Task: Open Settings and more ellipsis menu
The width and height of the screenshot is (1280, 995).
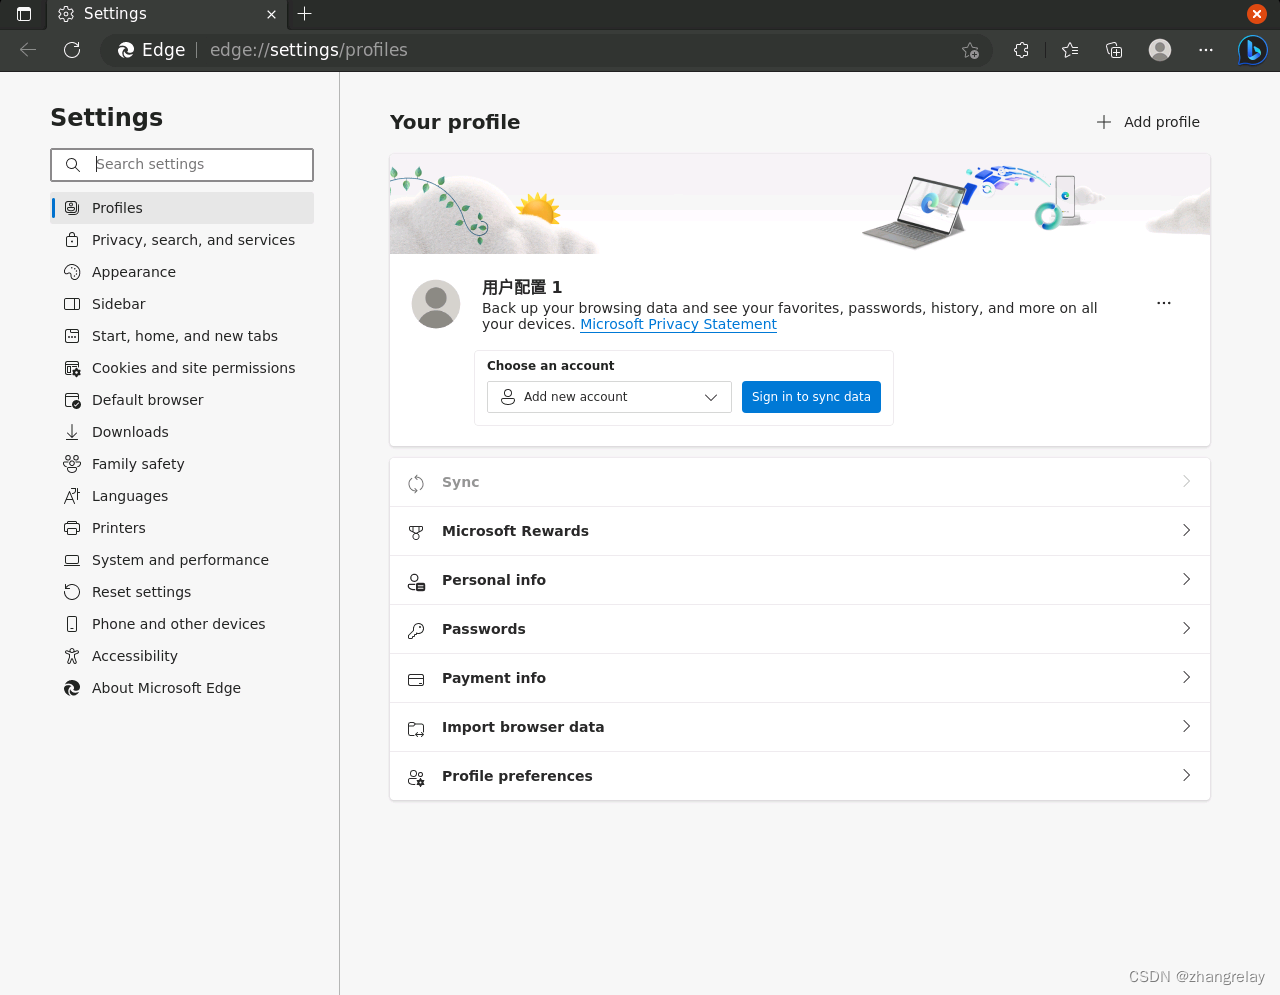Action: 1205,50
